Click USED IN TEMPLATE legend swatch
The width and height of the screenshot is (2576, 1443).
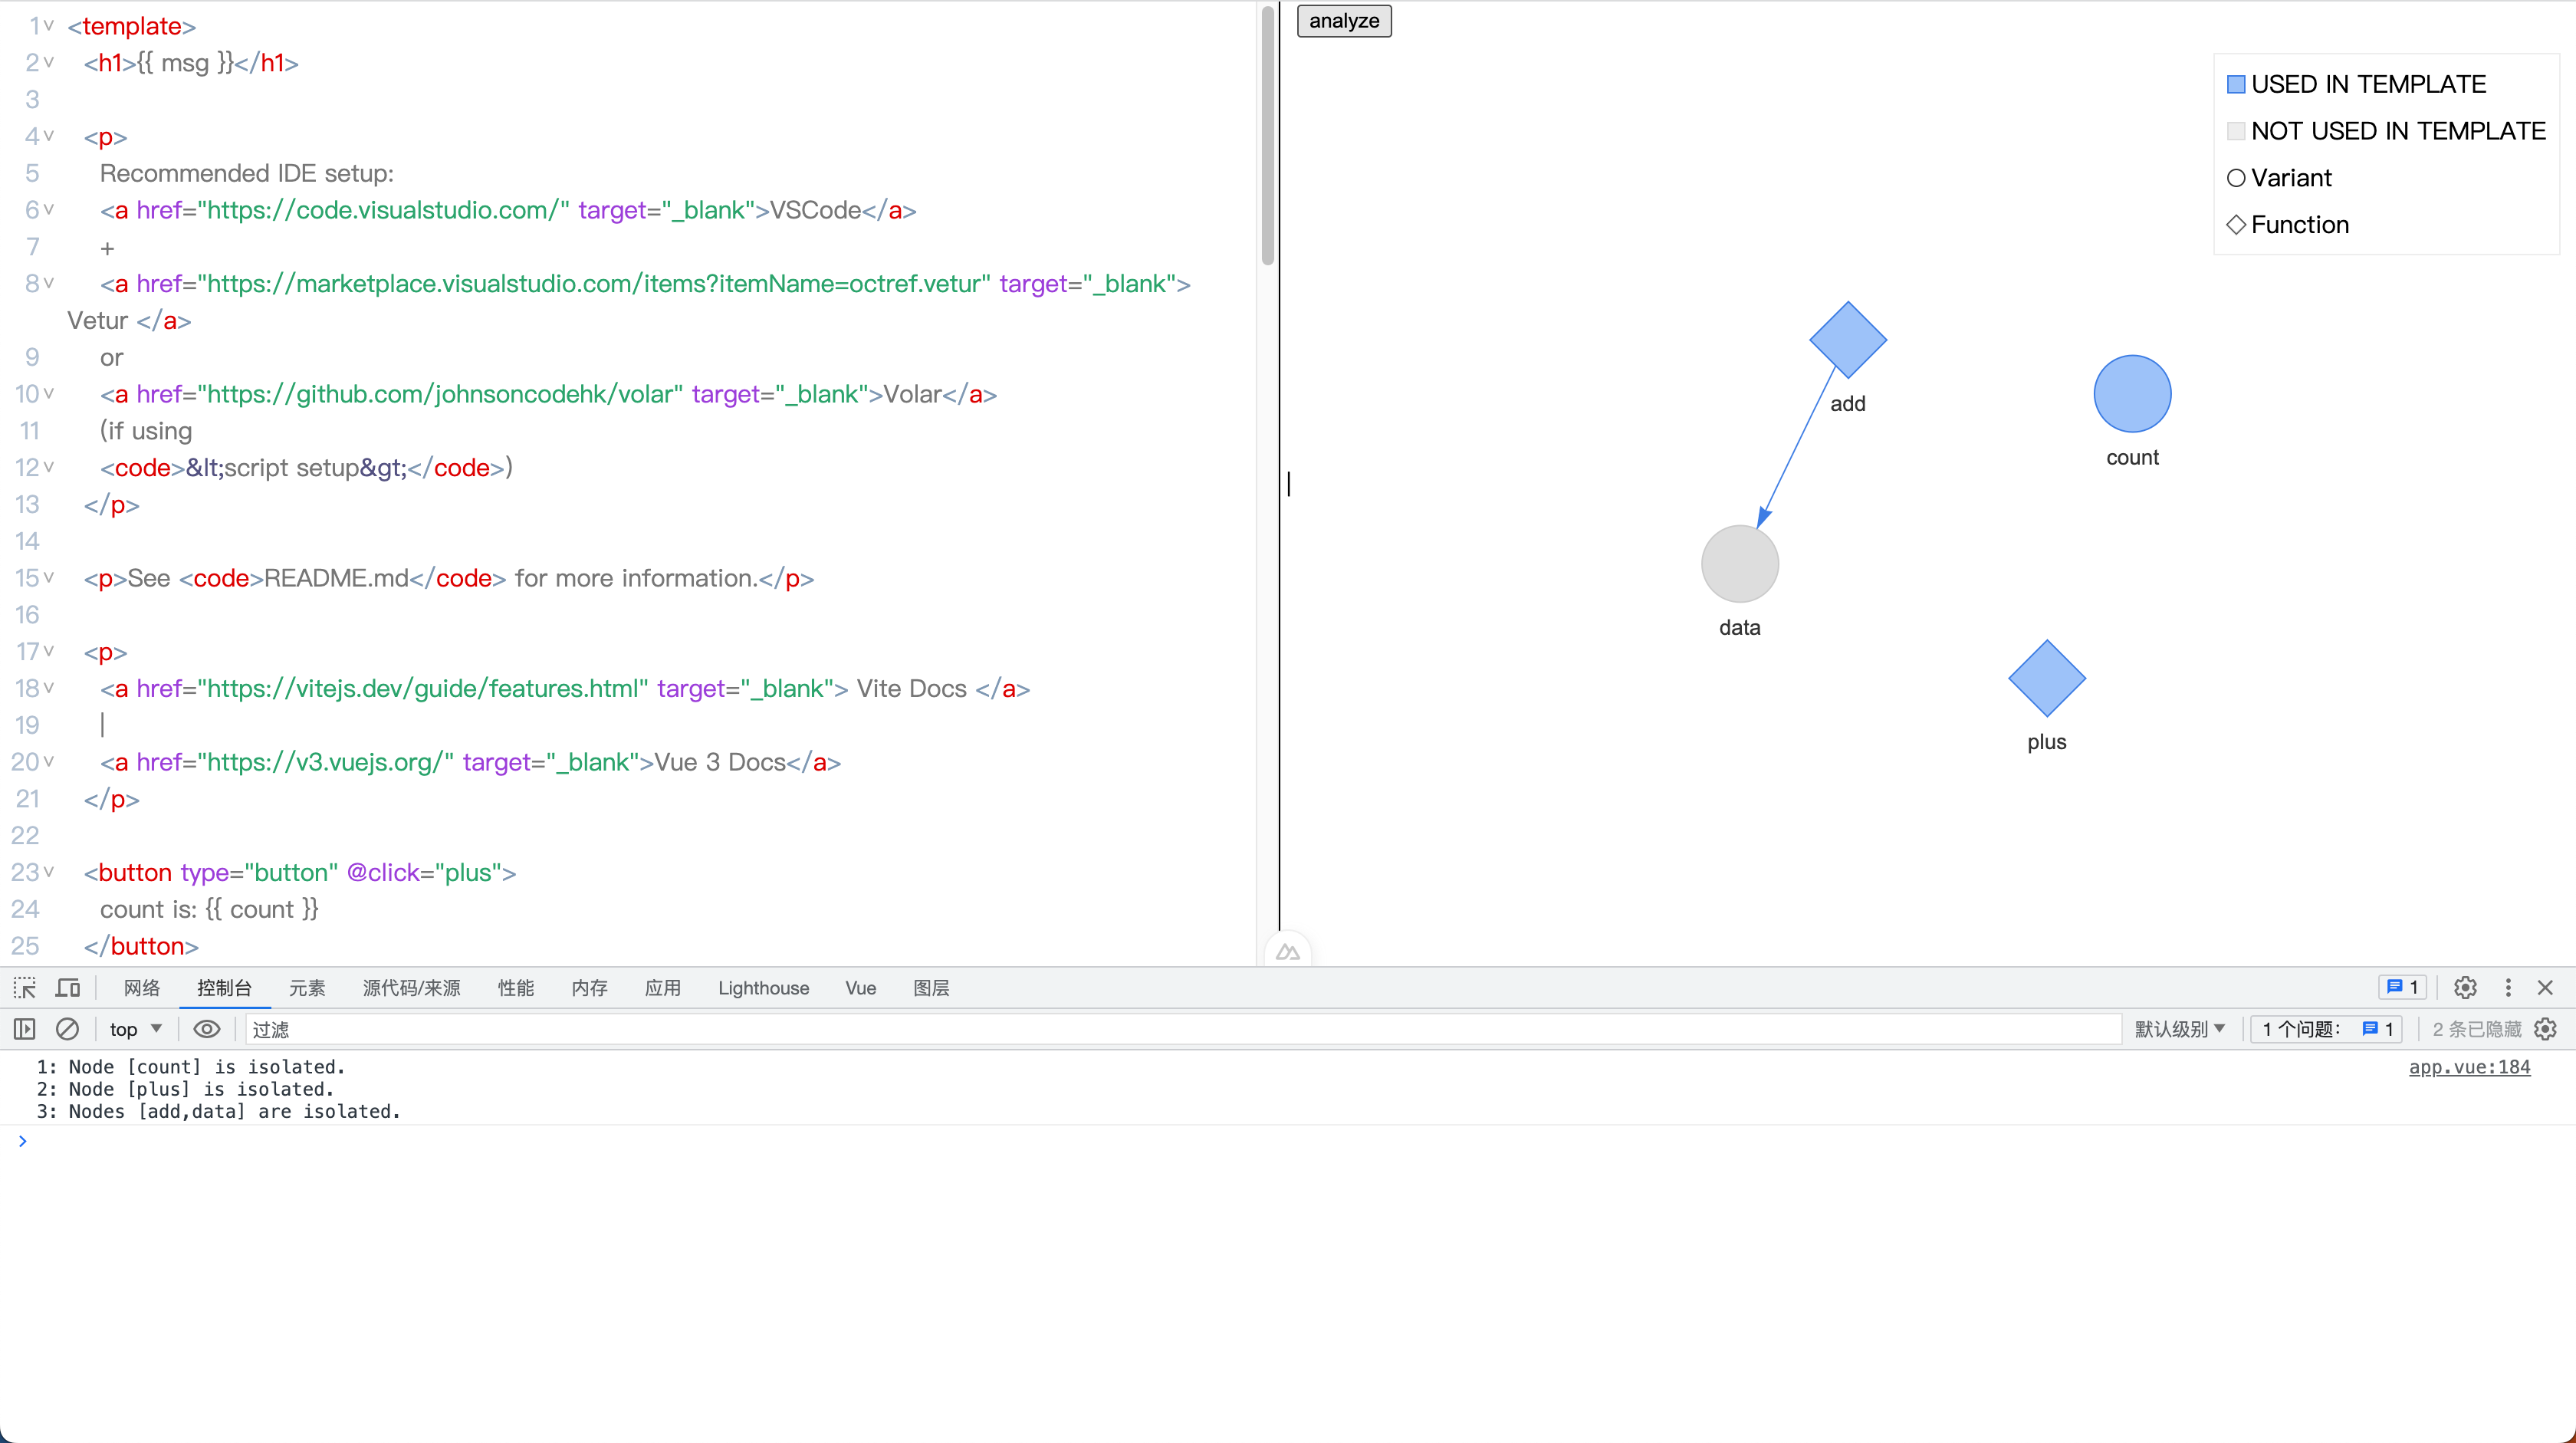2237,85
